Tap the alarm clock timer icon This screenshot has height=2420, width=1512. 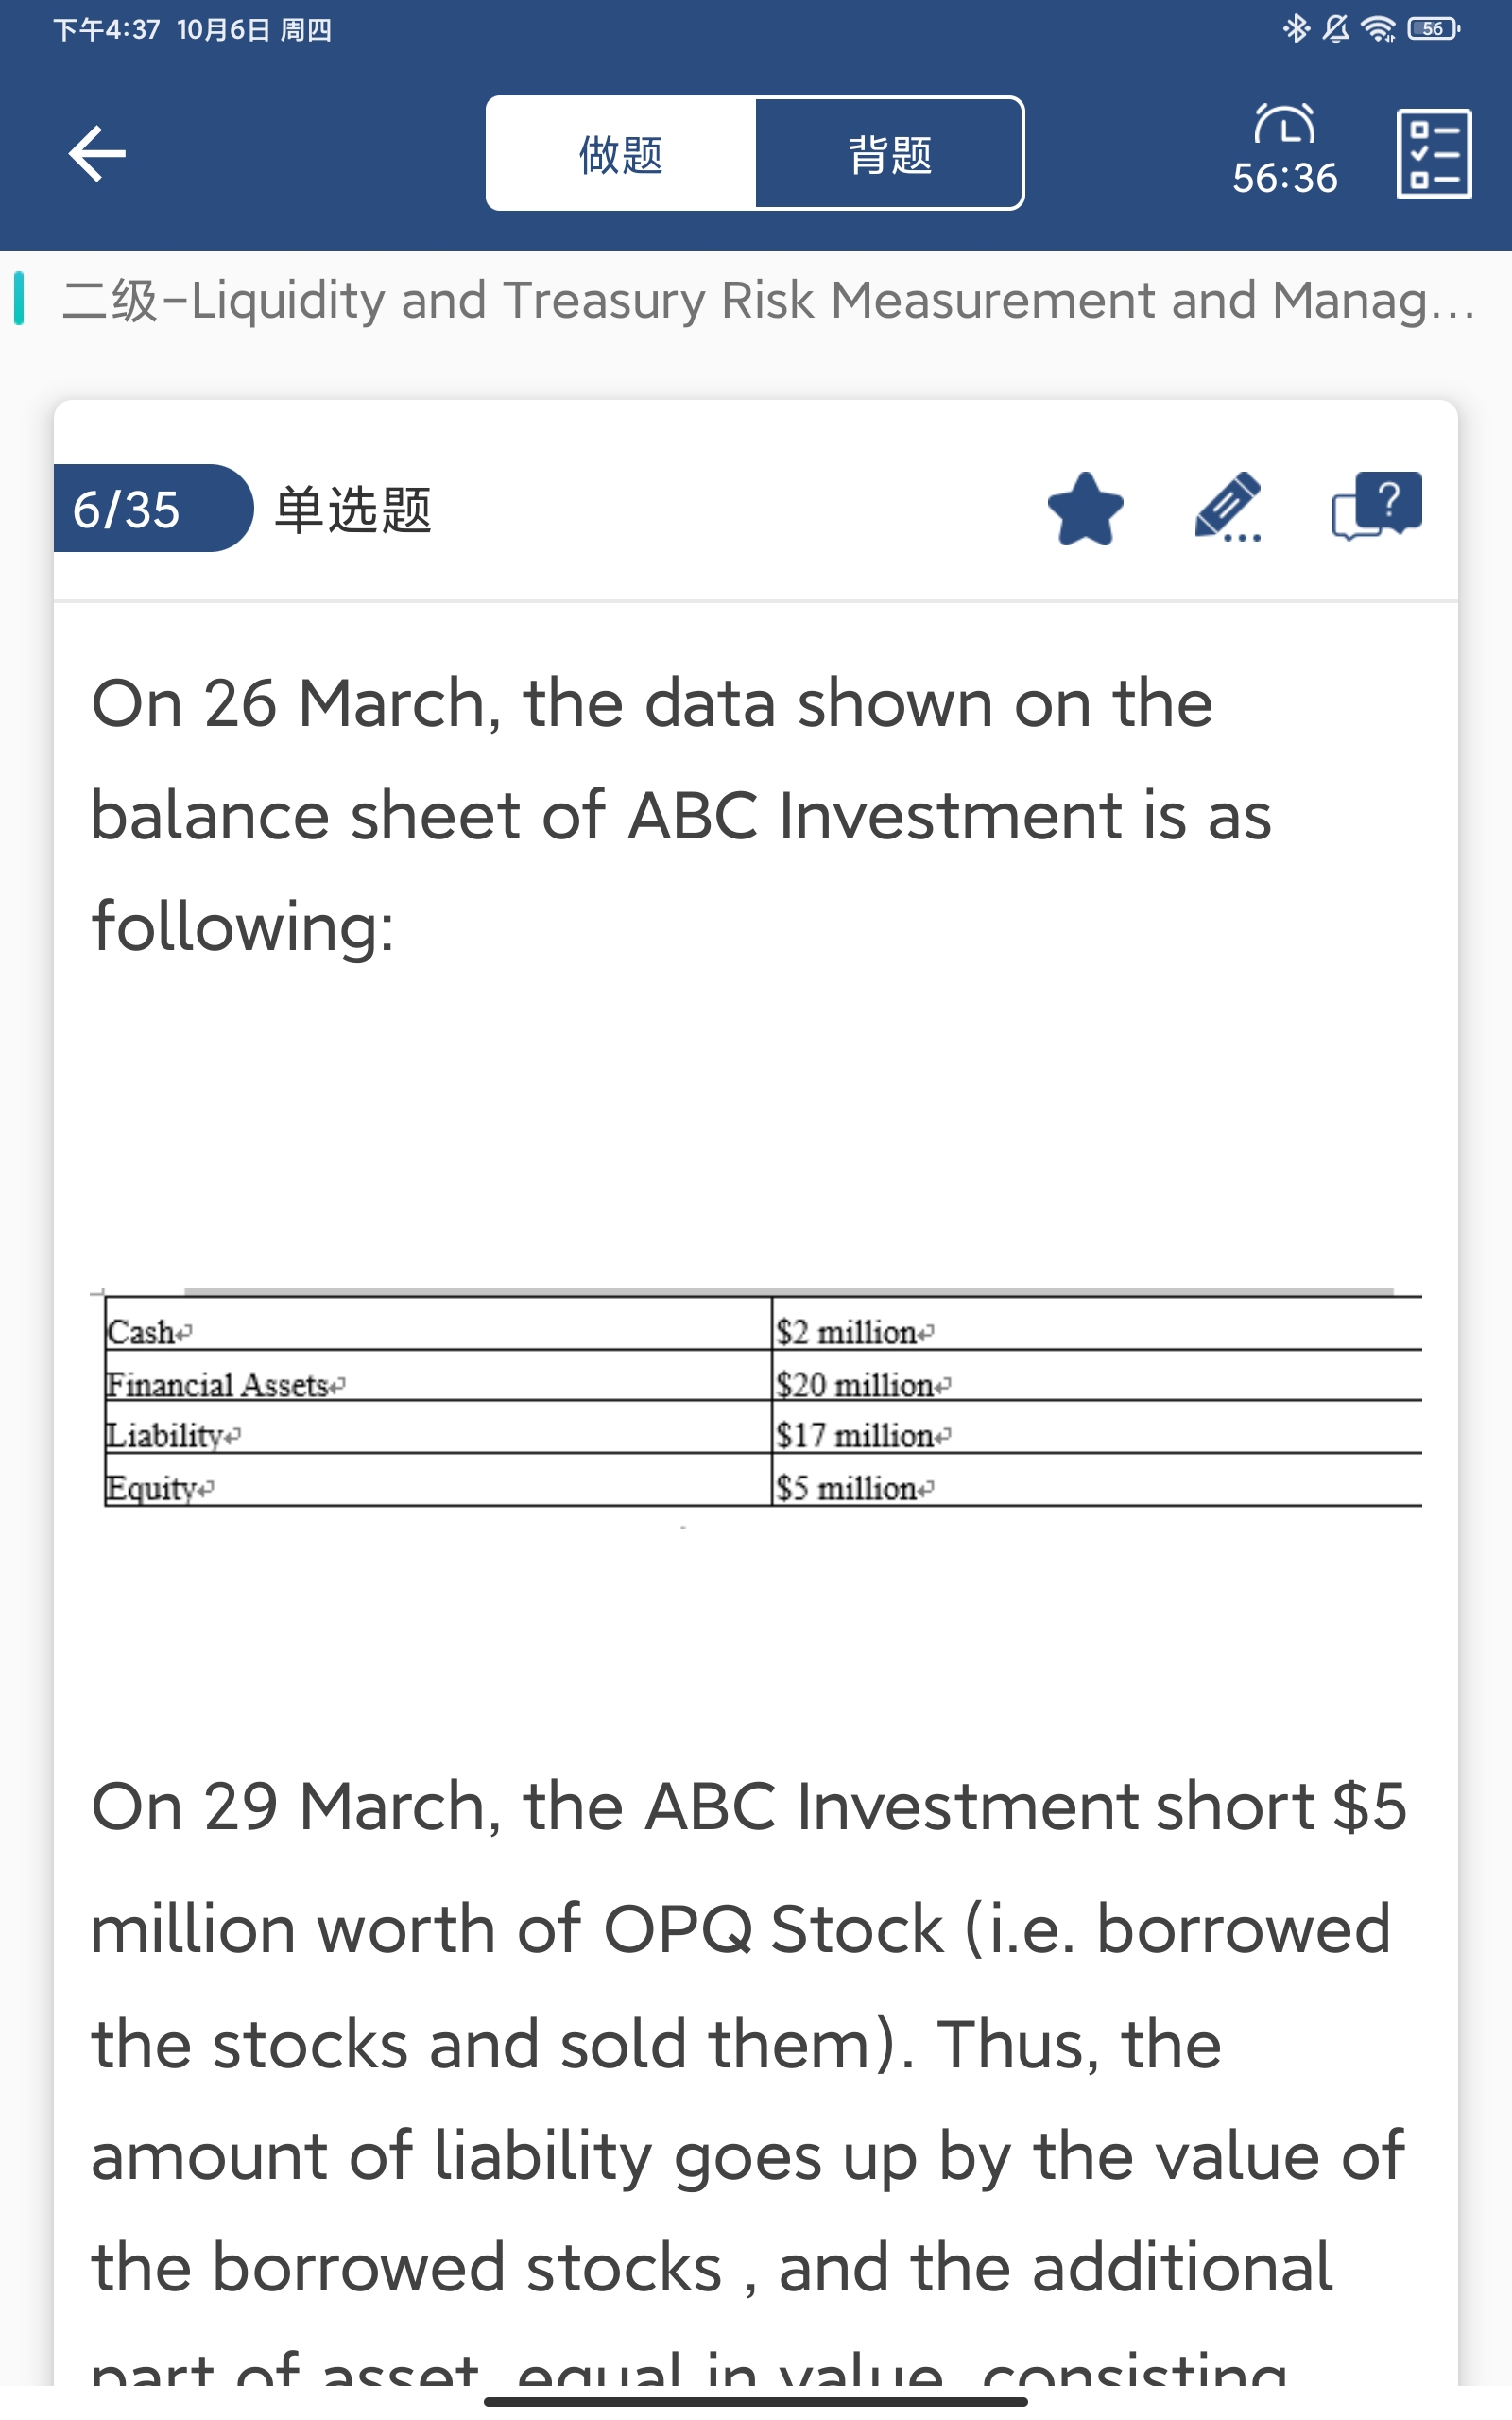click(1284, 124)
